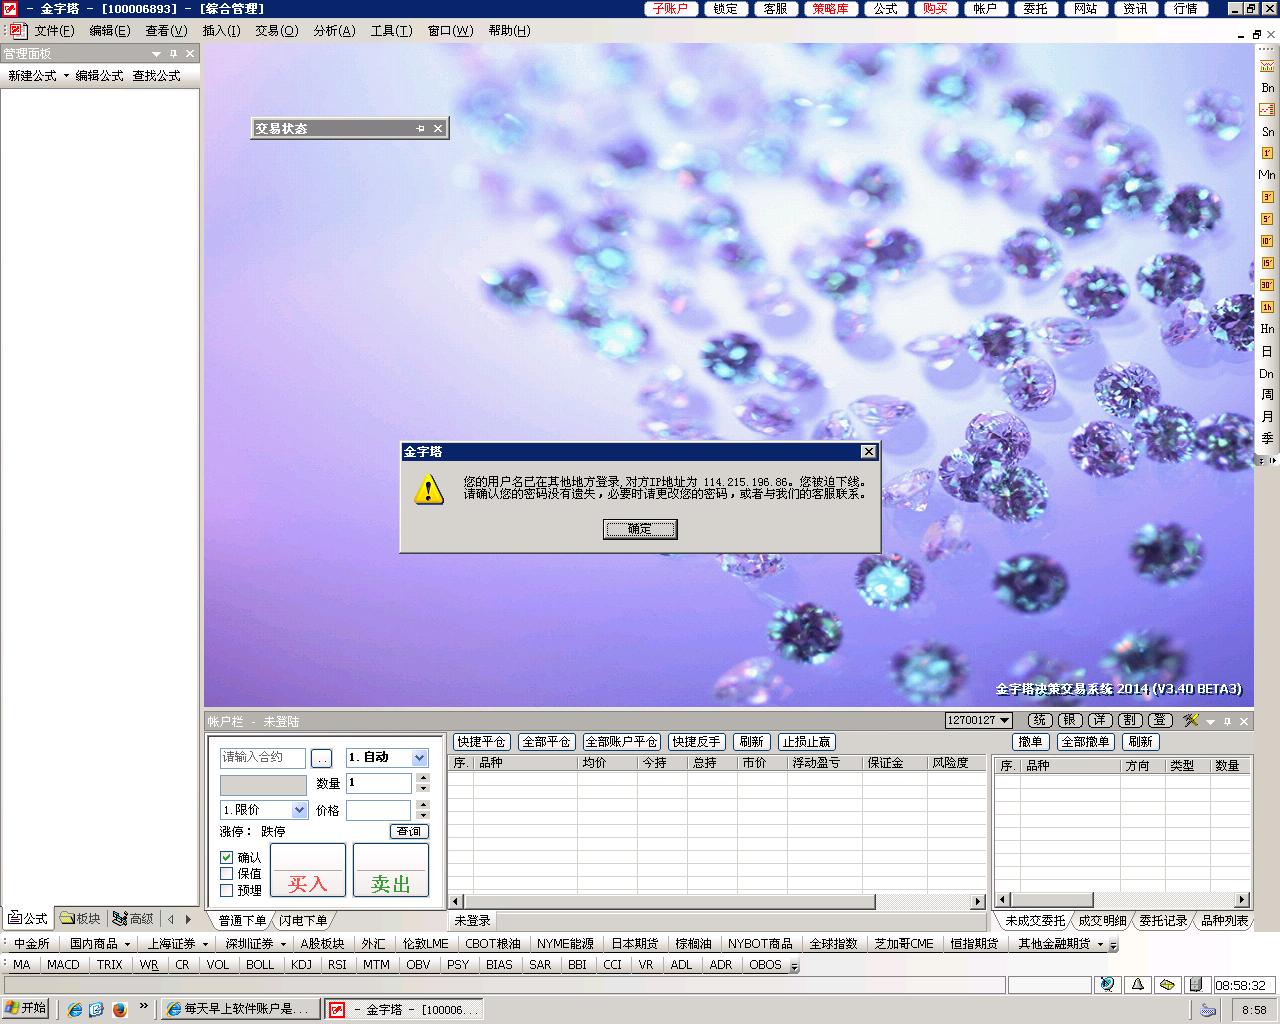Image resolution: width=1280 pixels, height=1024 pixels.
Task: Expand the 1.自动 mode dropdown
Action: [x=419, y=758]
